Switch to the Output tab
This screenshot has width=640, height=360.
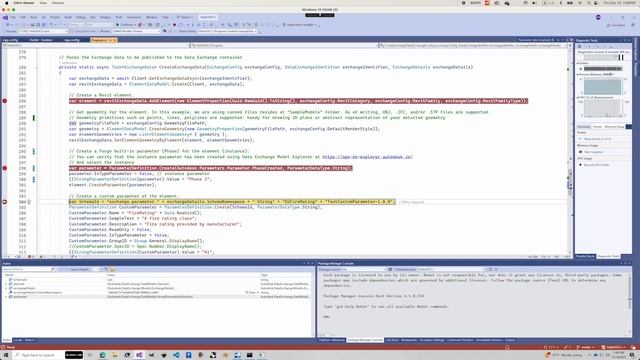click(510, 340)
